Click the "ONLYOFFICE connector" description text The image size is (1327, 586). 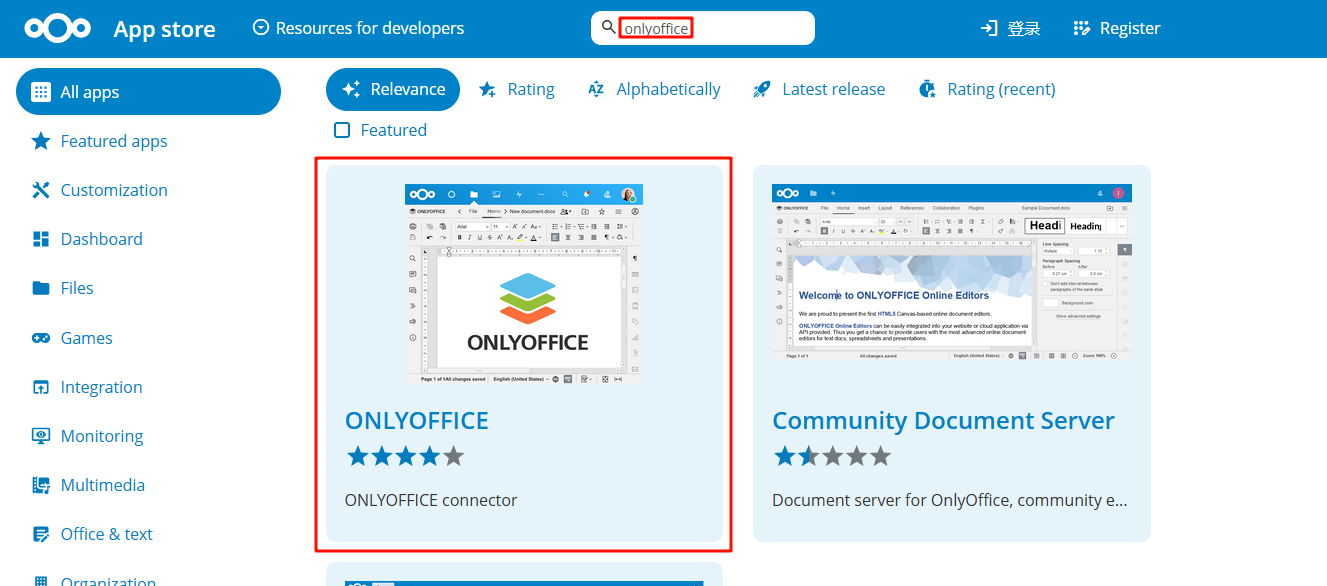[431, 500]
